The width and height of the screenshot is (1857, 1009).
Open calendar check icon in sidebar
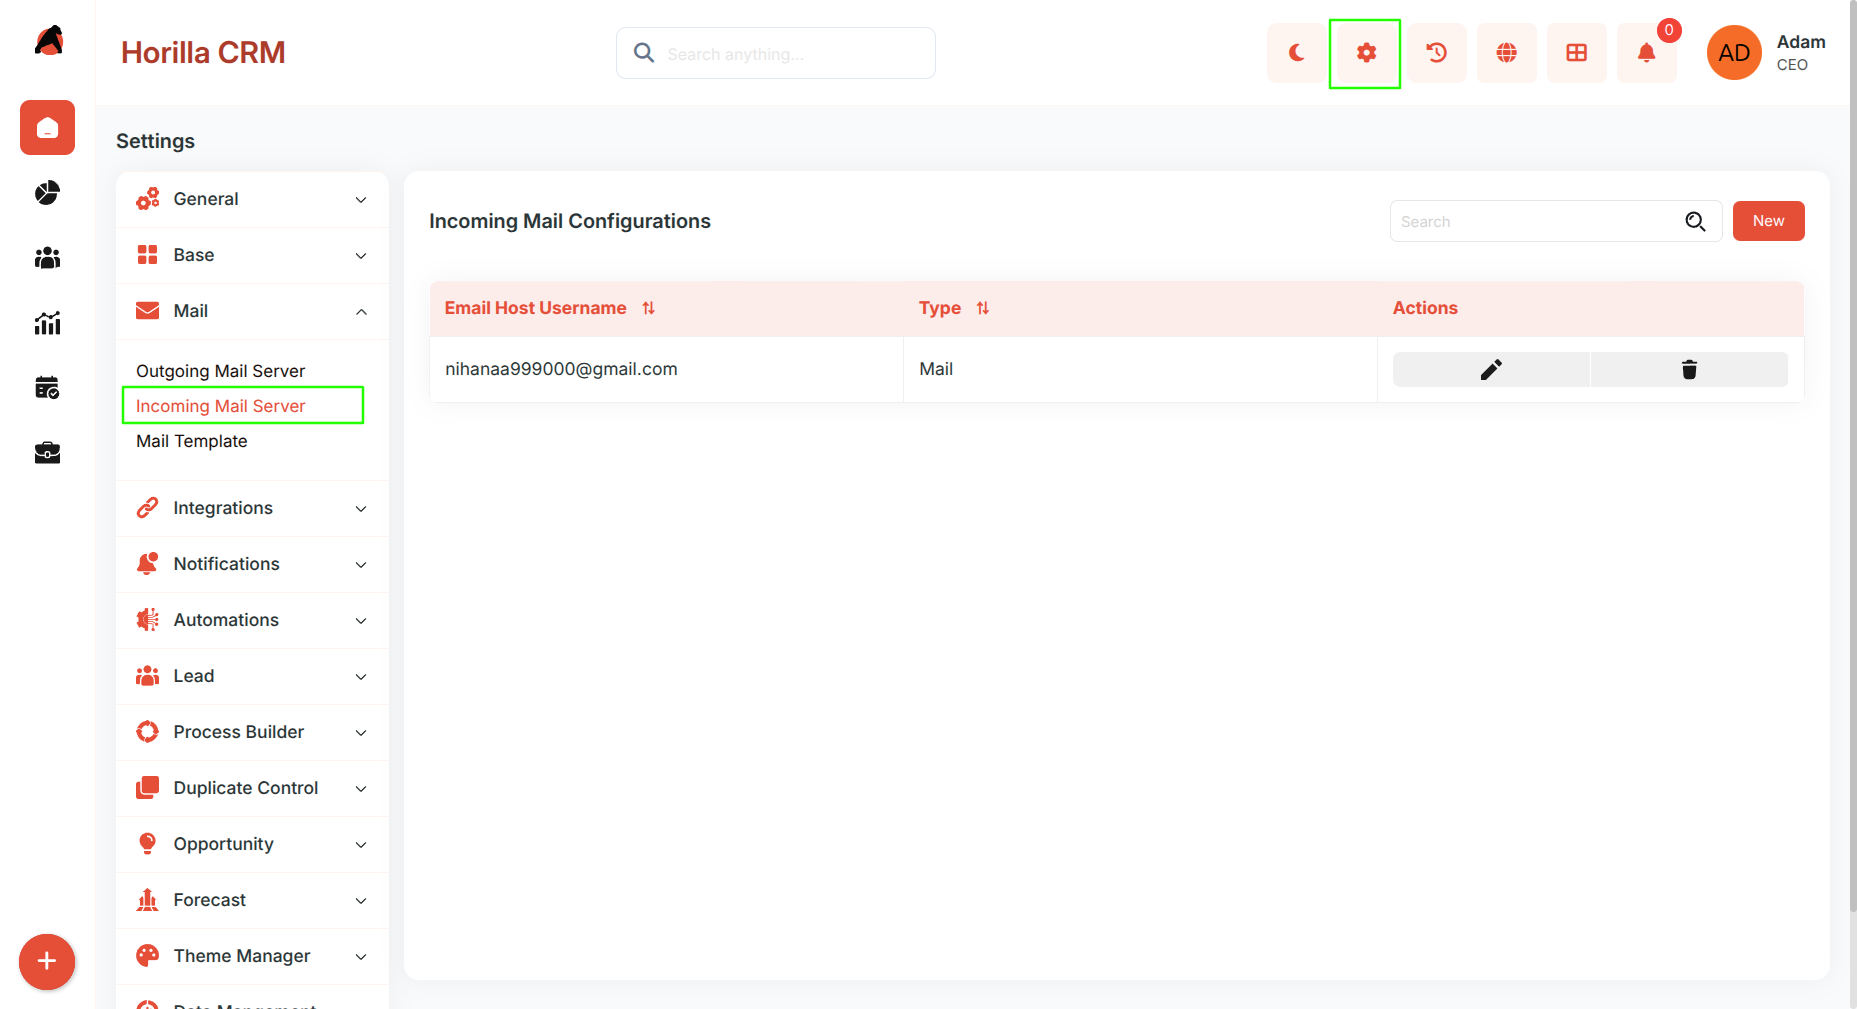[47, 387]
